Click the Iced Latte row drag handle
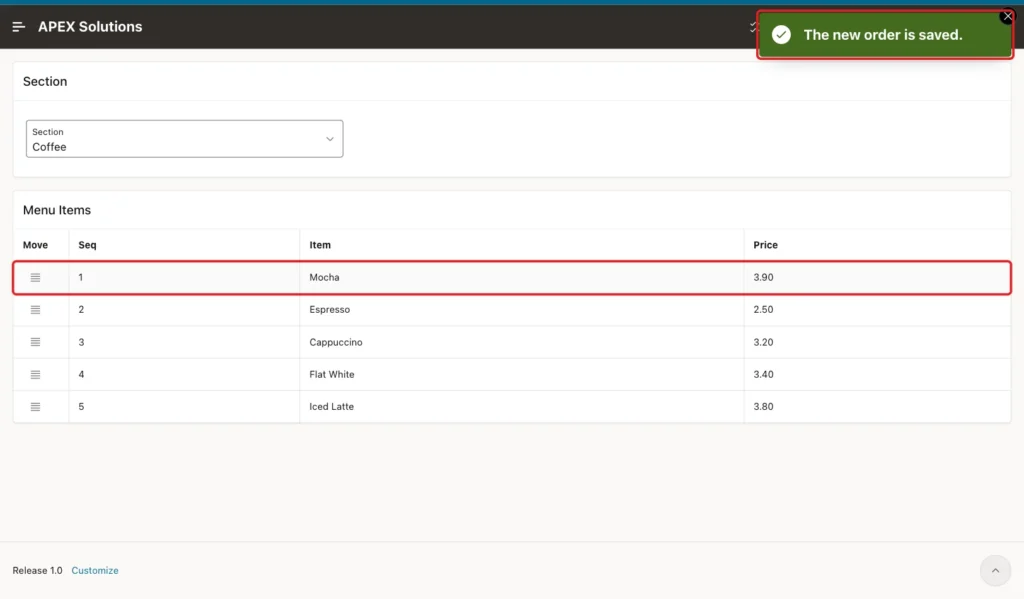This screenshot has height=599, width=1024. [x=35, y=407]
